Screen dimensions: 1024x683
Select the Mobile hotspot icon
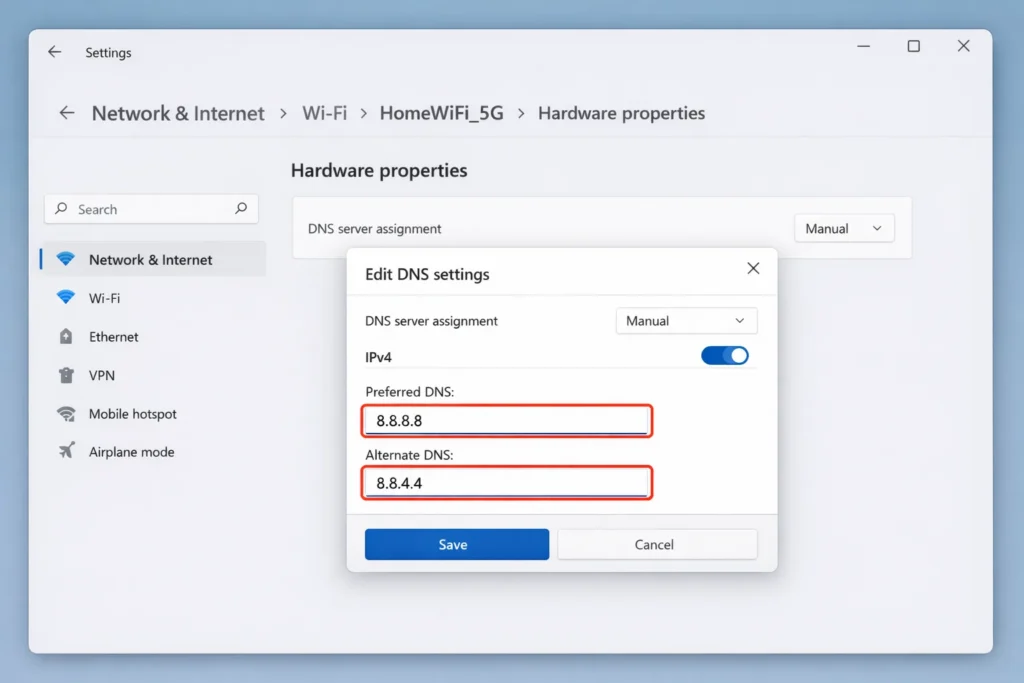point(66,413)
